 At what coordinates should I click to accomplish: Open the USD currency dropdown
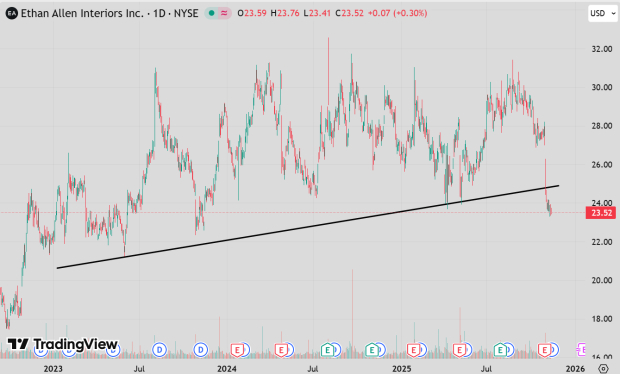click(603, 13)
